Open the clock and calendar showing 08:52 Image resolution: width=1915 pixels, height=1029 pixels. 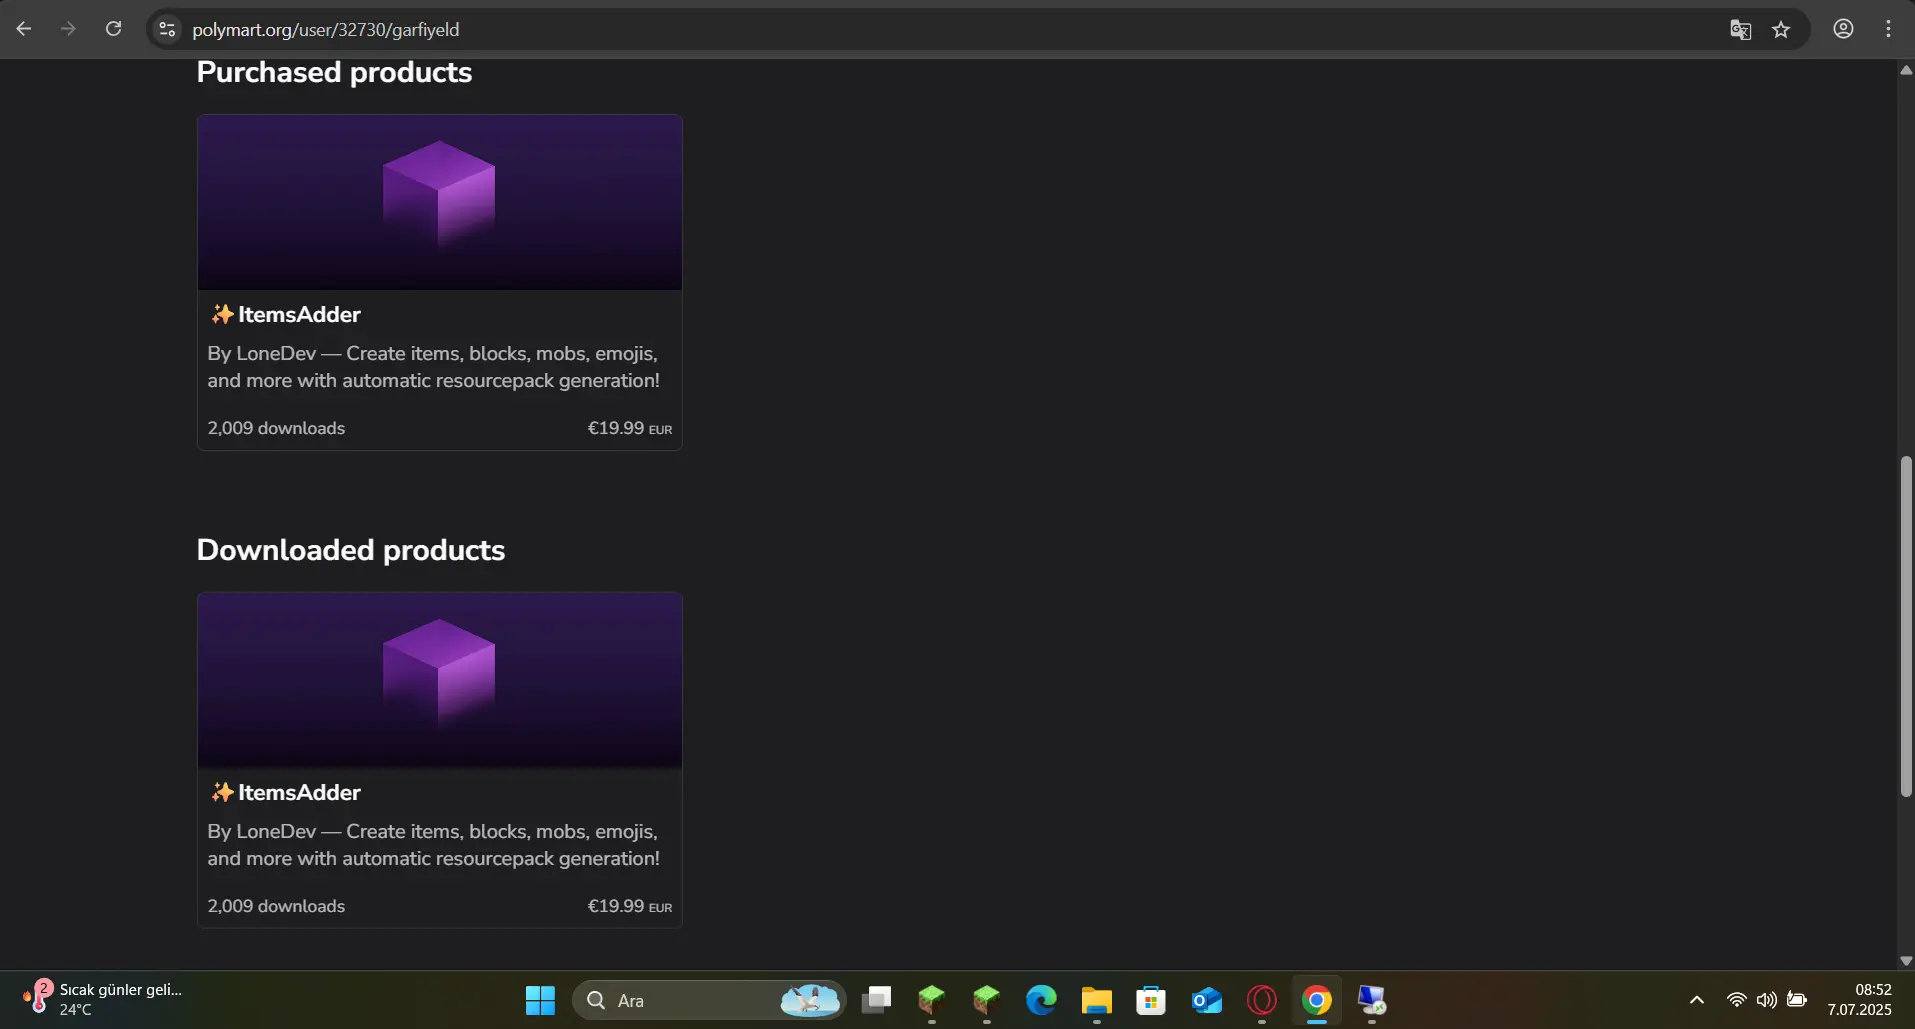click(1860, 1000)
